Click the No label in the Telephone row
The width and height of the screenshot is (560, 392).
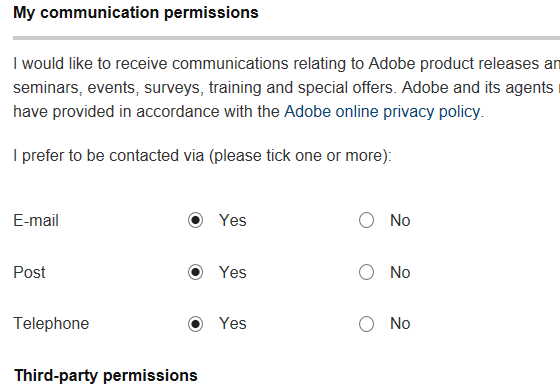pyautogui.click(x=400, y=323)
